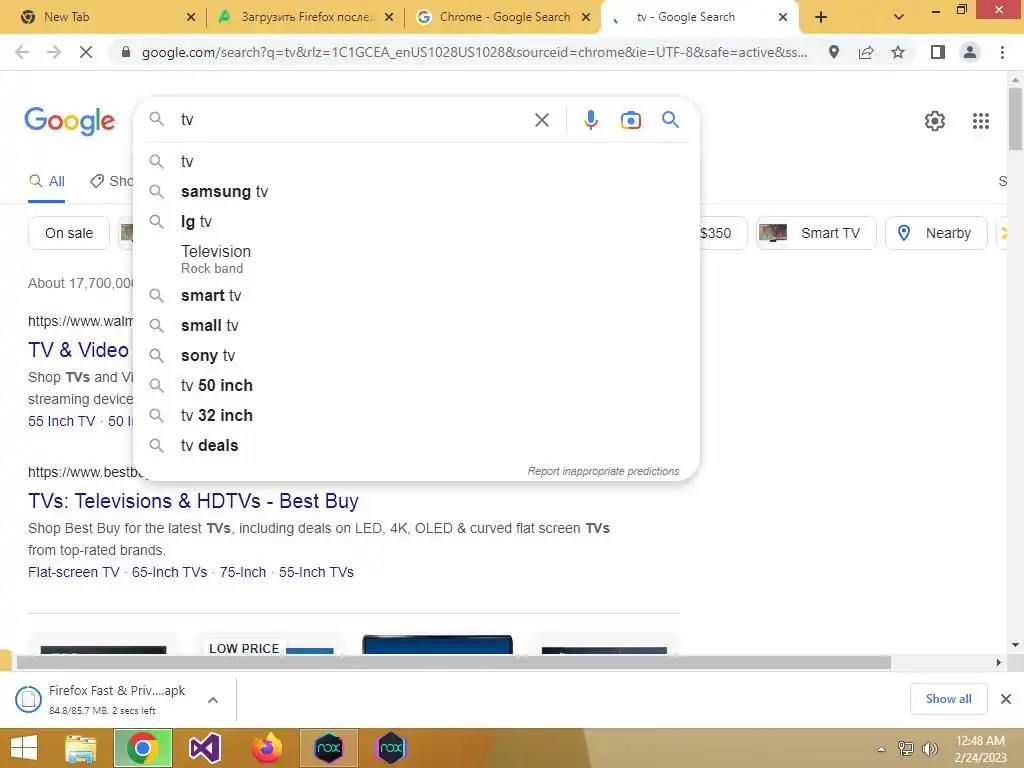Open the Google apps grid

click(x=980, y=121)
